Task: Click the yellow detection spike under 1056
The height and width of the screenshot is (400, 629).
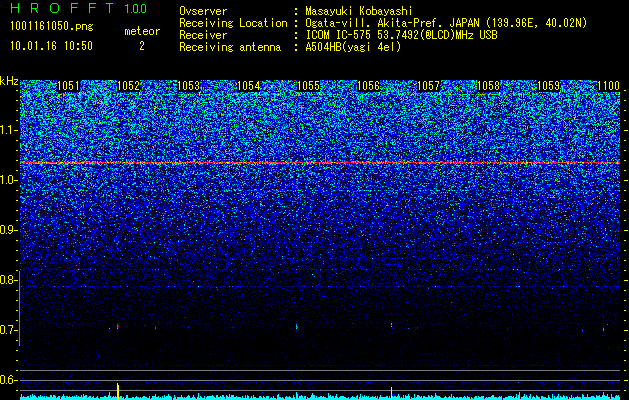Action: (x=391, y=393)
